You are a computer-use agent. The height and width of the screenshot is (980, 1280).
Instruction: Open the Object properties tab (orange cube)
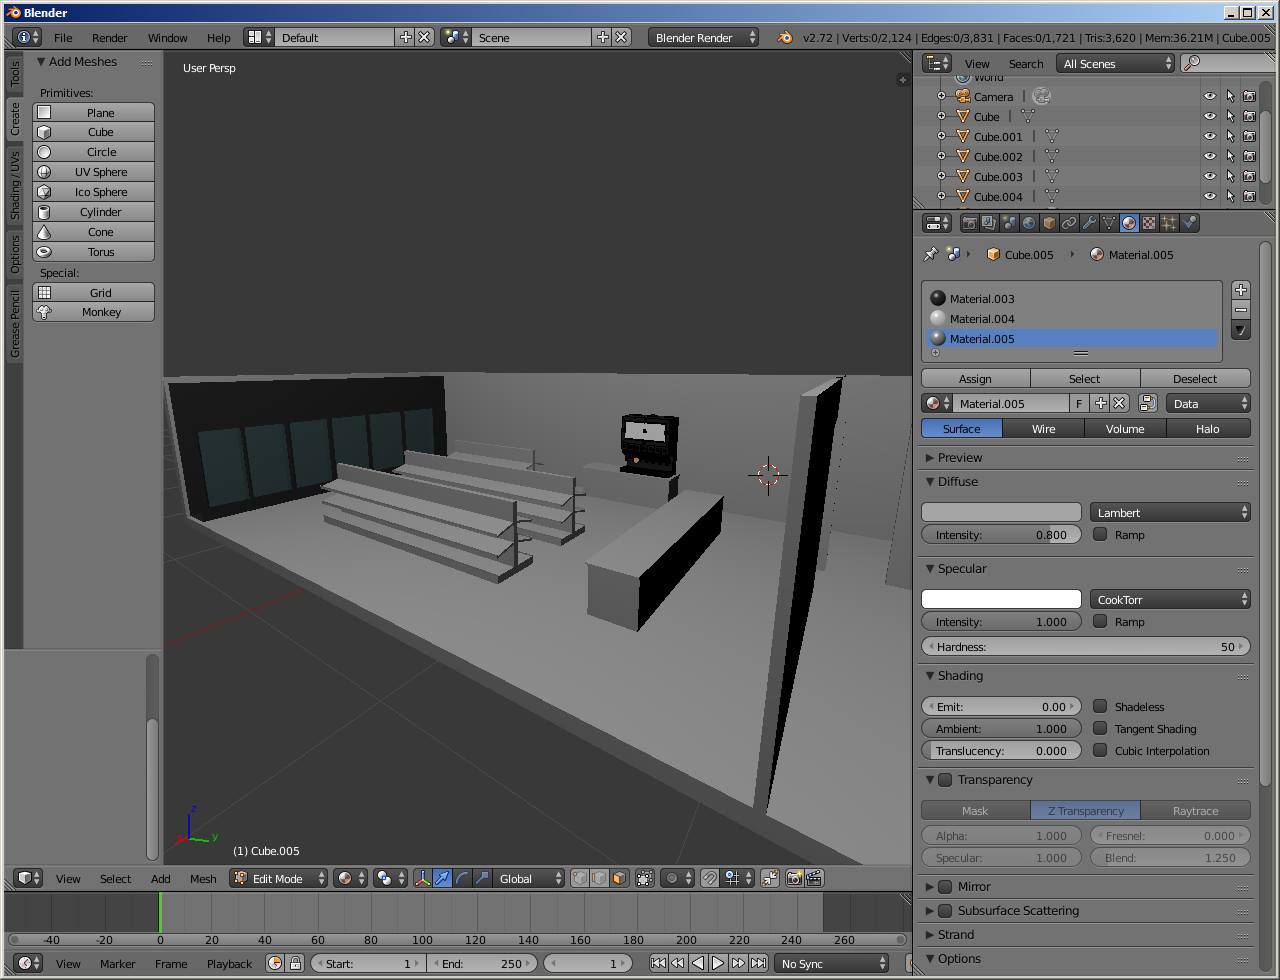[1049, 223]
